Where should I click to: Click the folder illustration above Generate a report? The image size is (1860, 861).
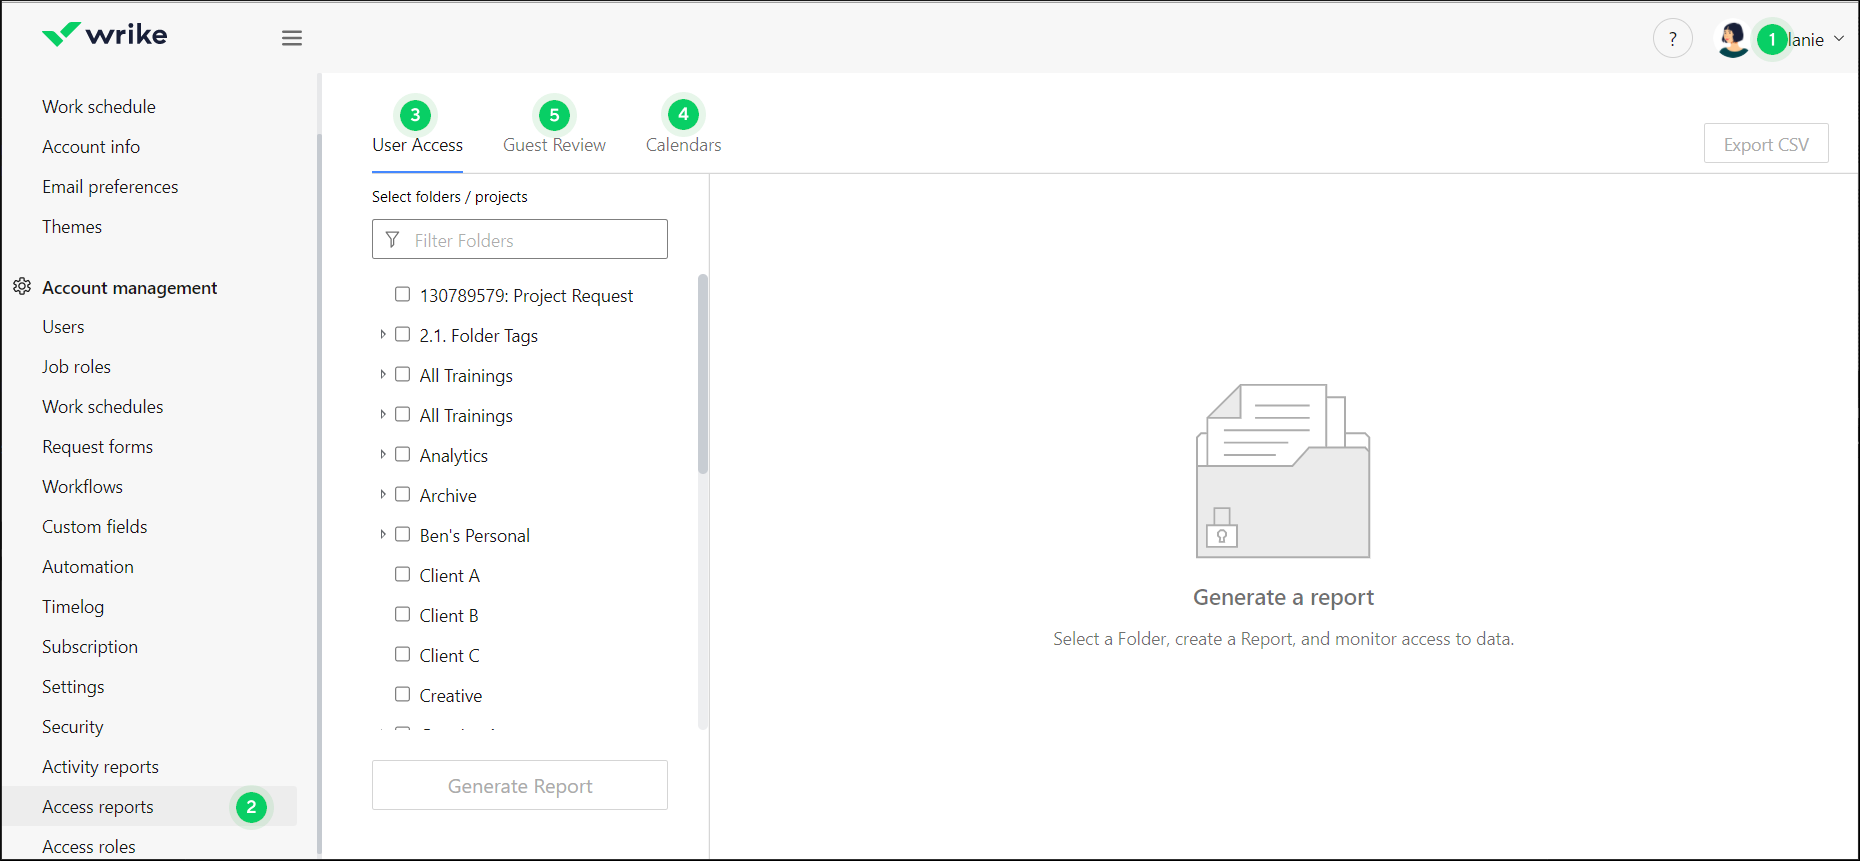point(1283,471)
